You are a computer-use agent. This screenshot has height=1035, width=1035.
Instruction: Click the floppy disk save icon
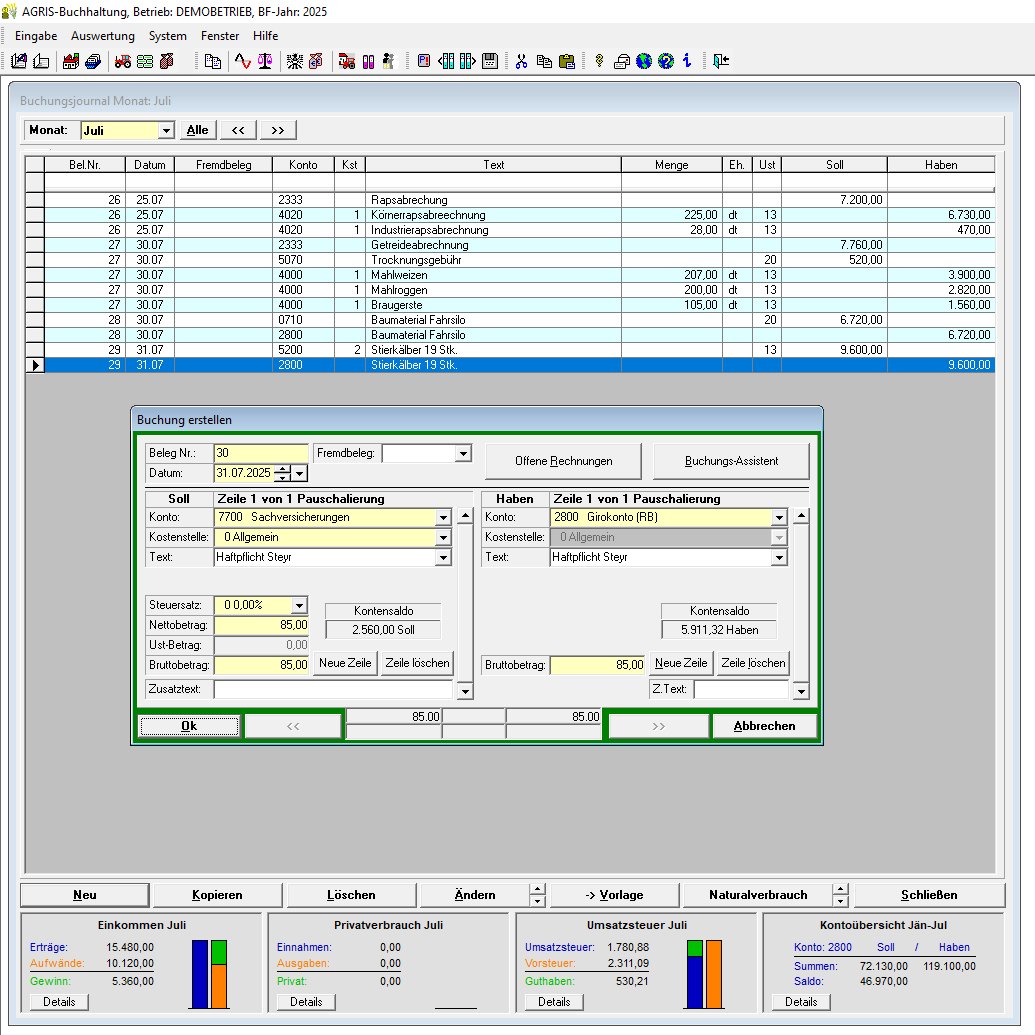490,61
